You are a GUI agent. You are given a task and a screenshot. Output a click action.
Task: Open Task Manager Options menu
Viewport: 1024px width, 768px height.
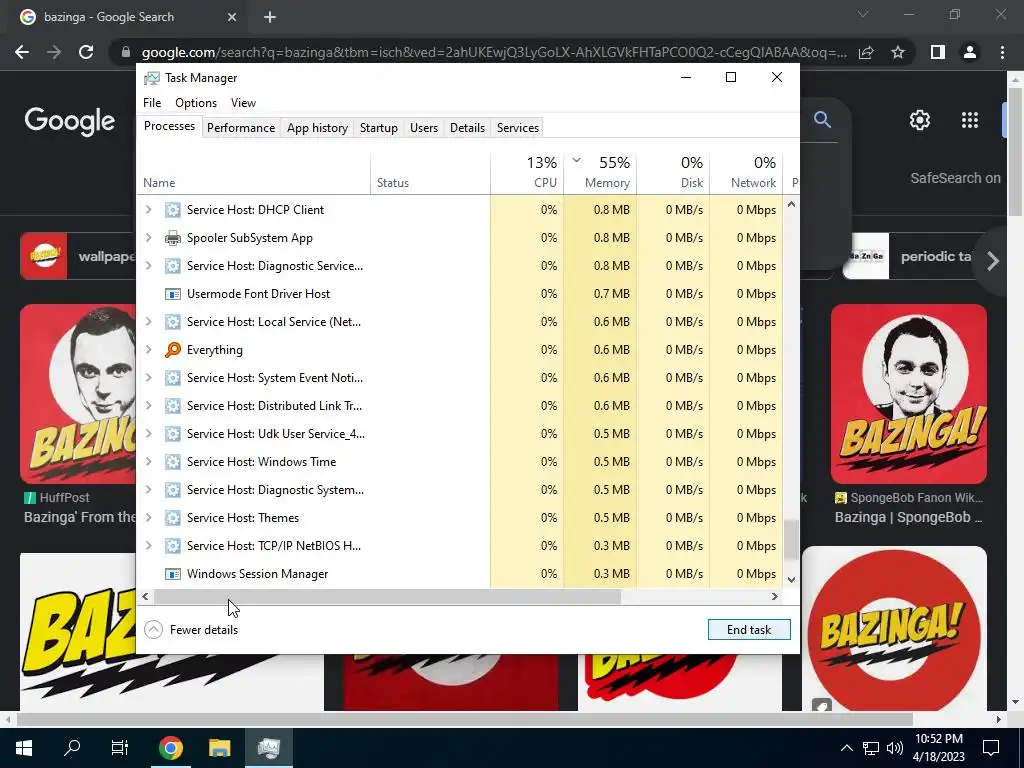pyautogui.click(x=196, y=103)
